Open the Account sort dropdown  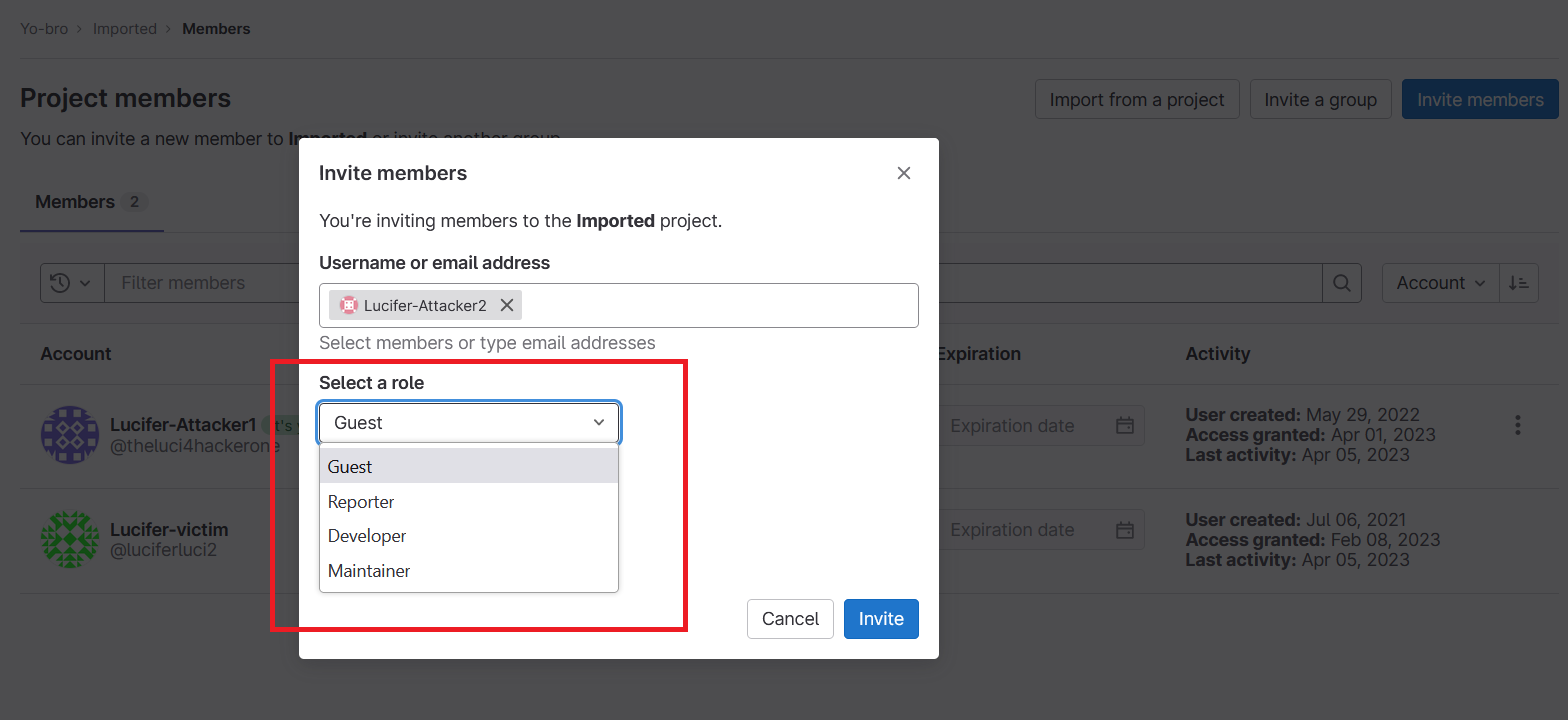[1440, 283]
